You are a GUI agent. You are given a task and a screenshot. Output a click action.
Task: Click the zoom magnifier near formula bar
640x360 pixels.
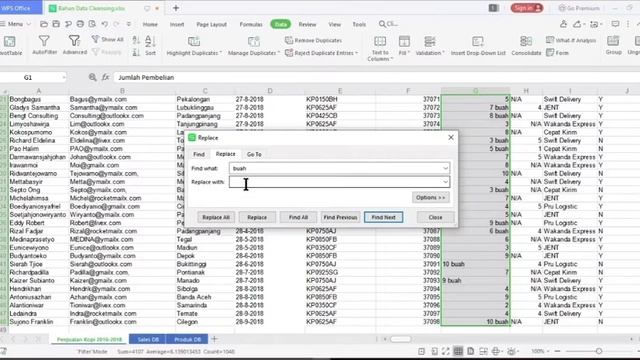[93, 77]
